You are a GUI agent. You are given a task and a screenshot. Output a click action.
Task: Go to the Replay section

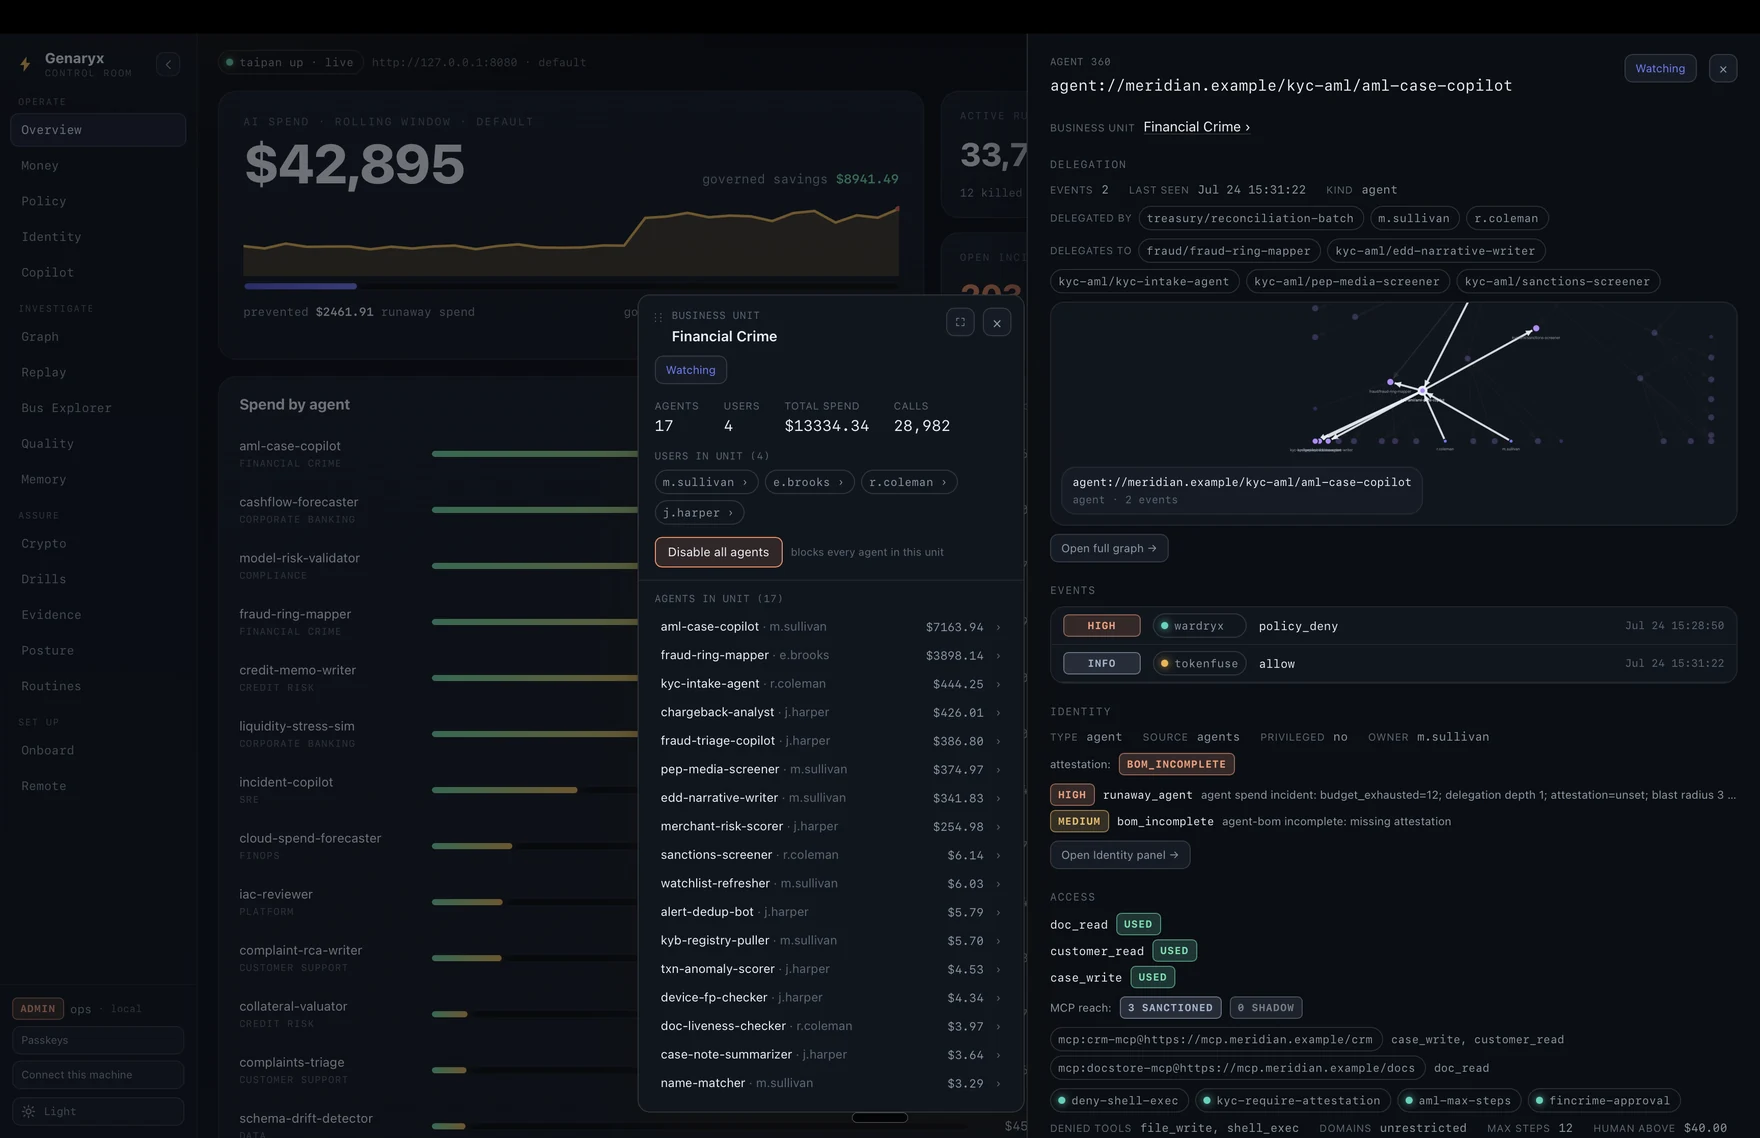[44, 372]
